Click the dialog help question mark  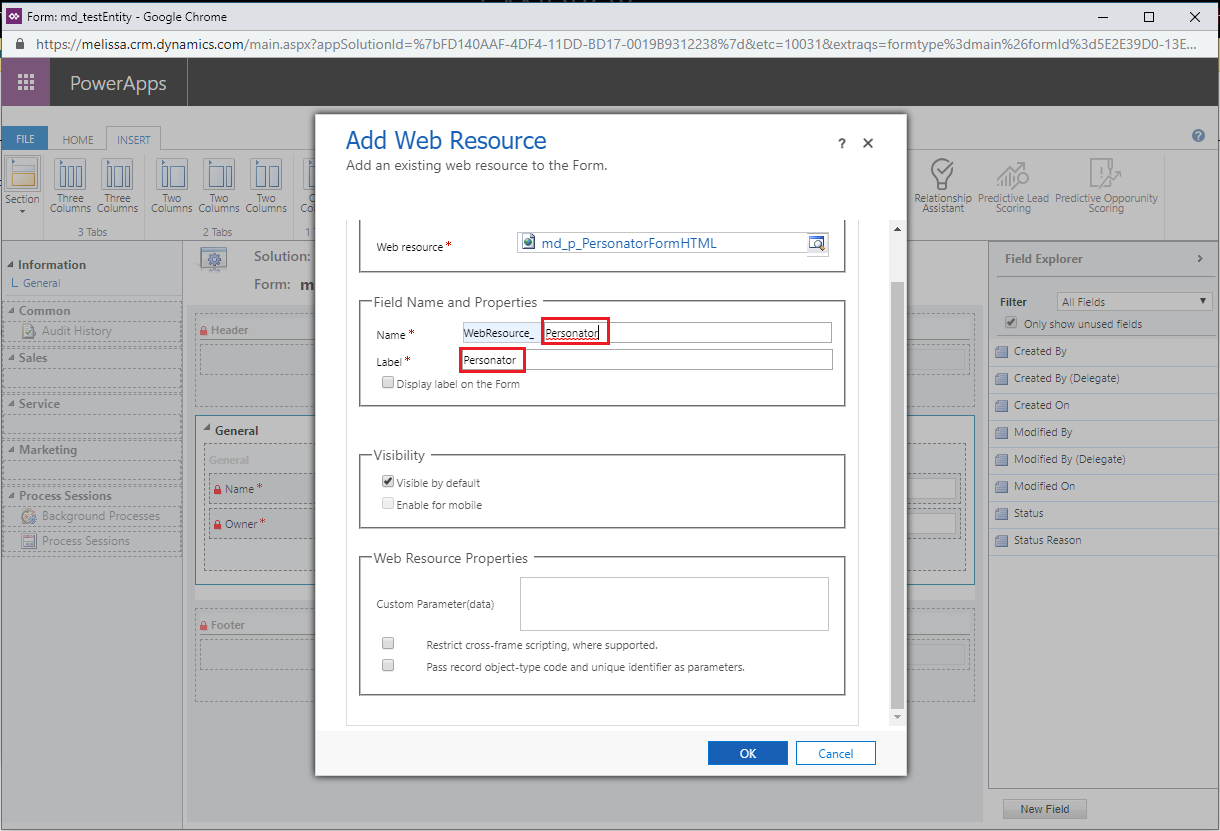click(x=842, y=144)
